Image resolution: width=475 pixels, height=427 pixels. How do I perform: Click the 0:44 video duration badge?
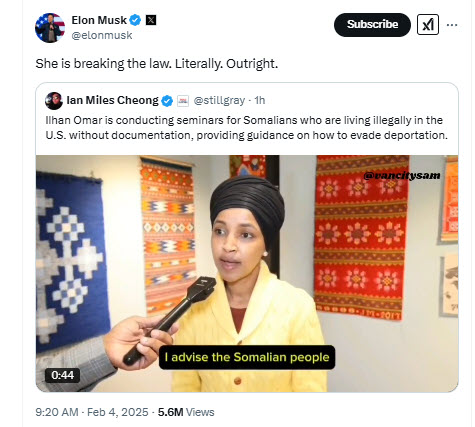(62, 375)
